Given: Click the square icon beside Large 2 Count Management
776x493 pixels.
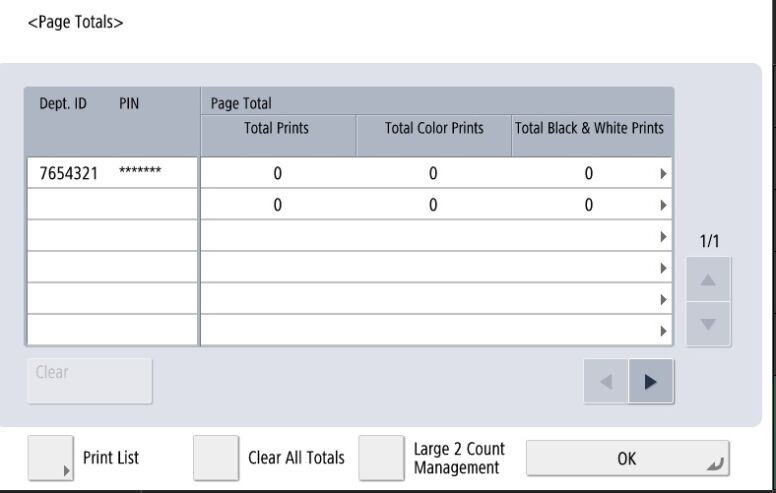Looking at the screenshot, I should point(381,458).
